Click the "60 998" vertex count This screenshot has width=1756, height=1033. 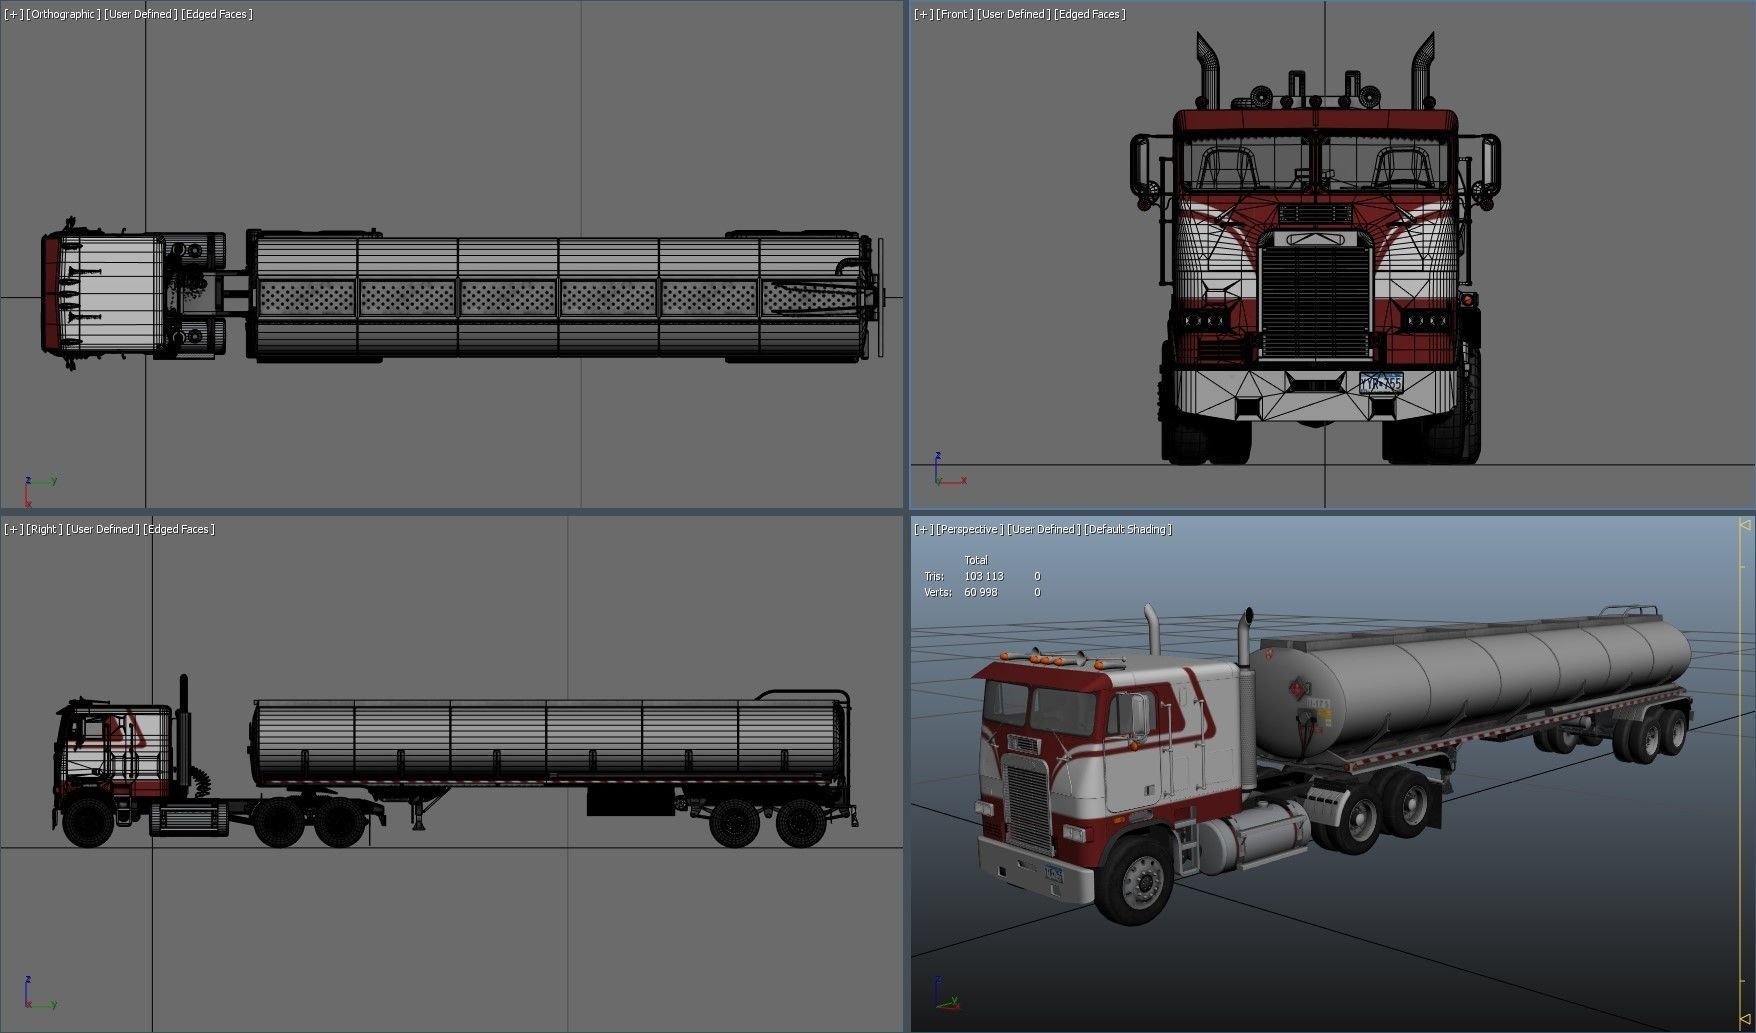coord(980,592)
